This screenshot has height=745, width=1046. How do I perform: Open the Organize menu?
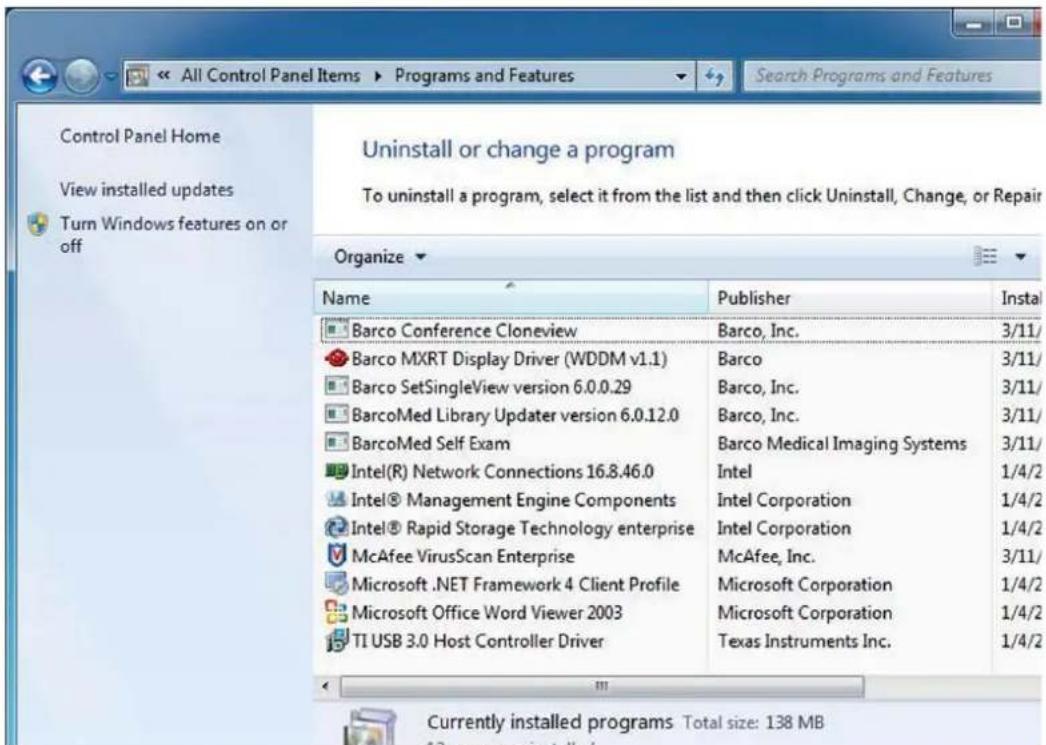pyautogui.click(x=380, y=257)
